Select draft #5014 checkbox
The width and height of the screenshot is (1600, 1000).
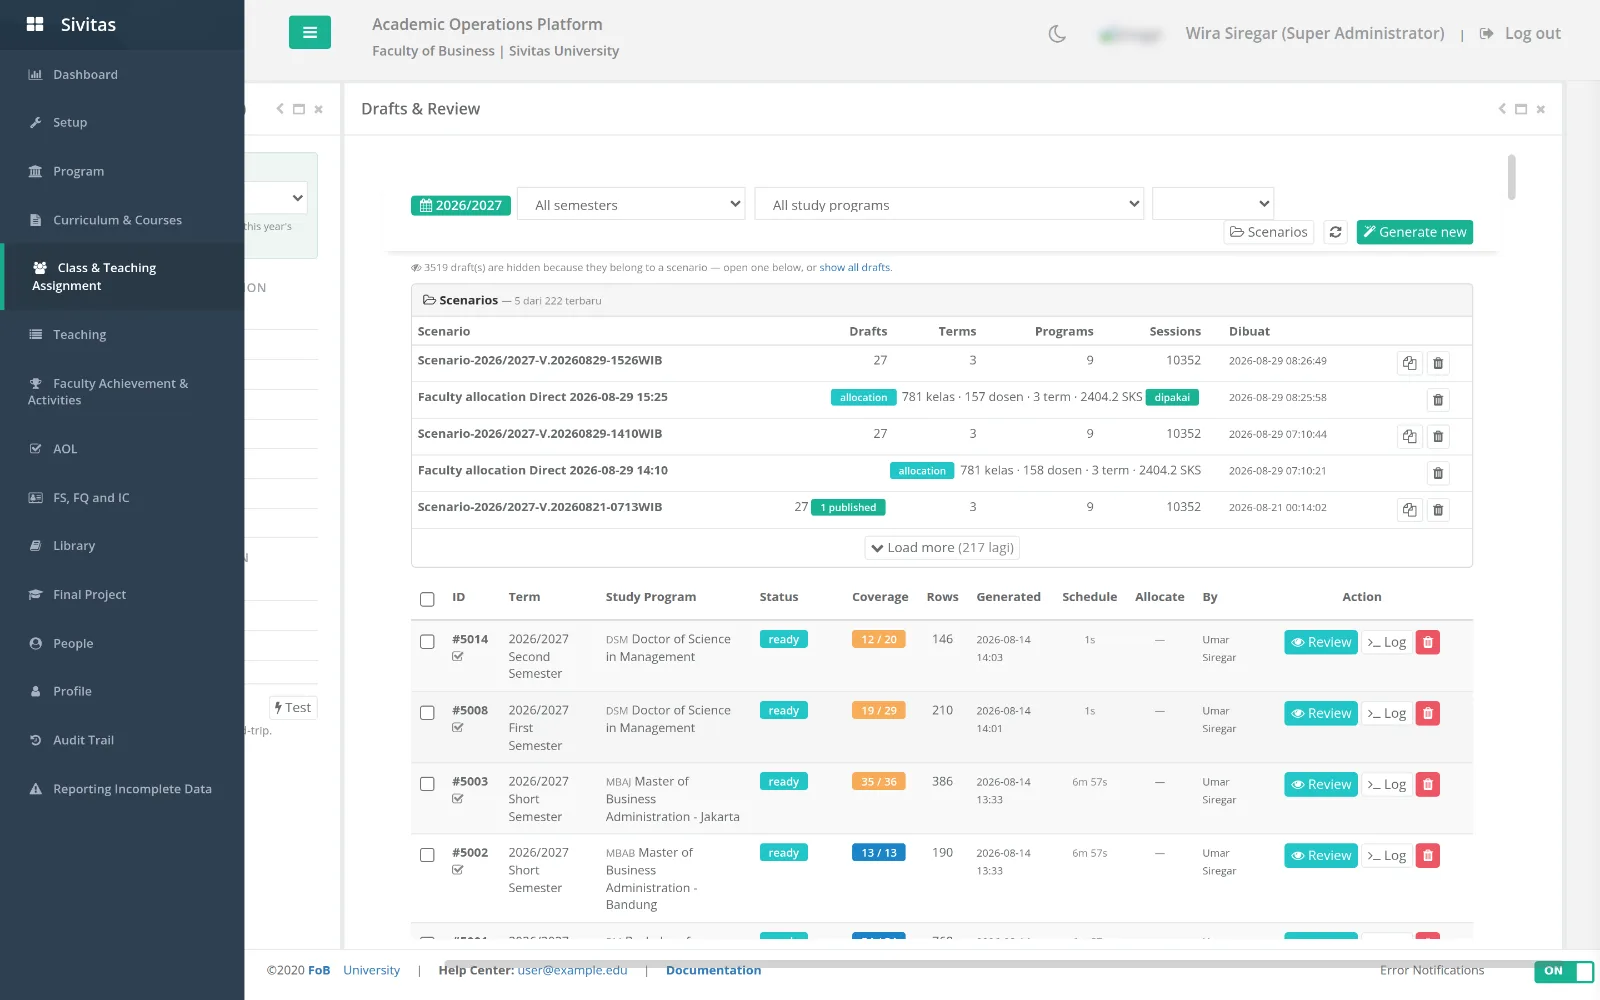pyautogui.click(x=427, y=642)
